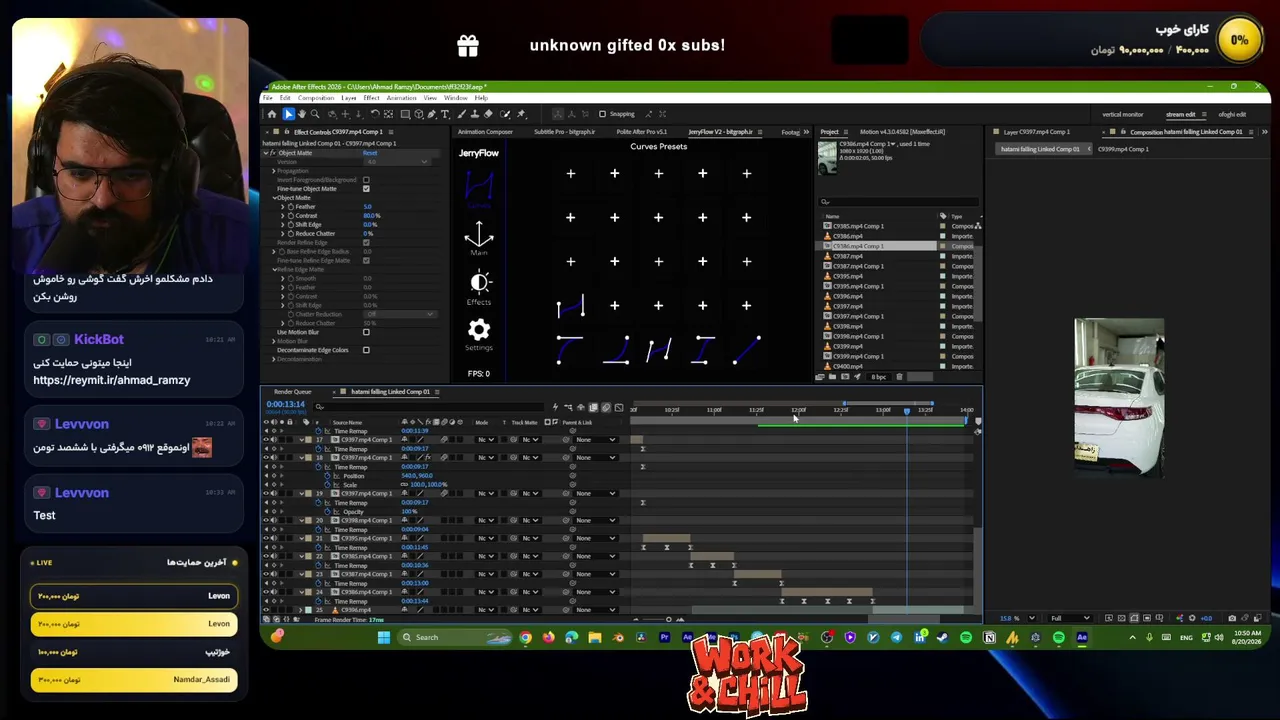Click Feather stopwatch under Object Matte
This screenshot has height=720, width=1280.
(x=290, y=207)
